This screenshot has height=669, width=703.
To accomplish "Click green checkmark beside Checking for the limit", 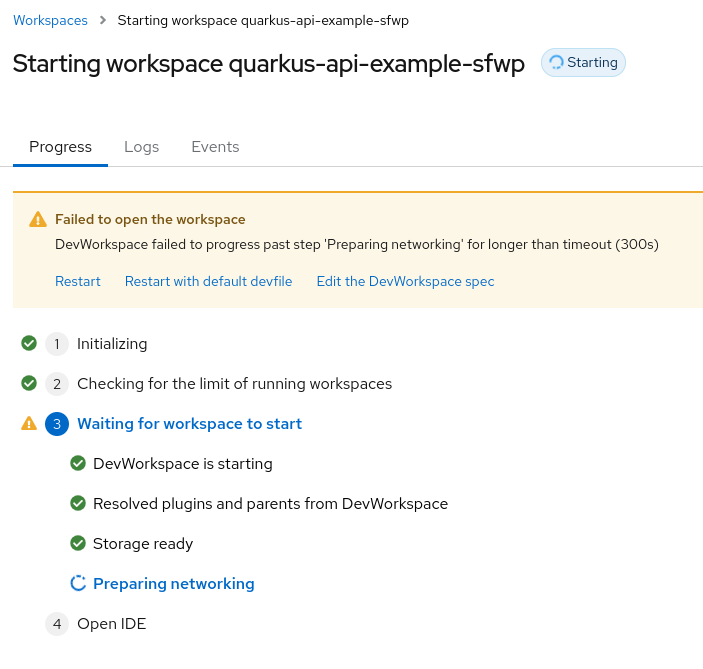I will point(29,383).
